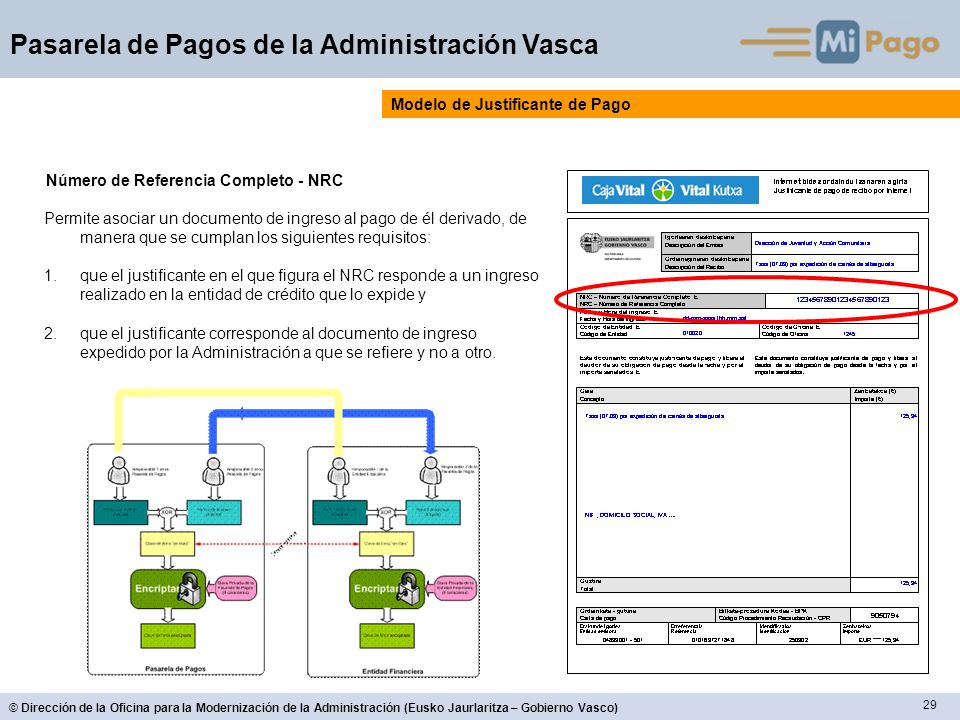This screenshot has height=720, width=960.
Task: Click the page number 29
Action: 929,705
